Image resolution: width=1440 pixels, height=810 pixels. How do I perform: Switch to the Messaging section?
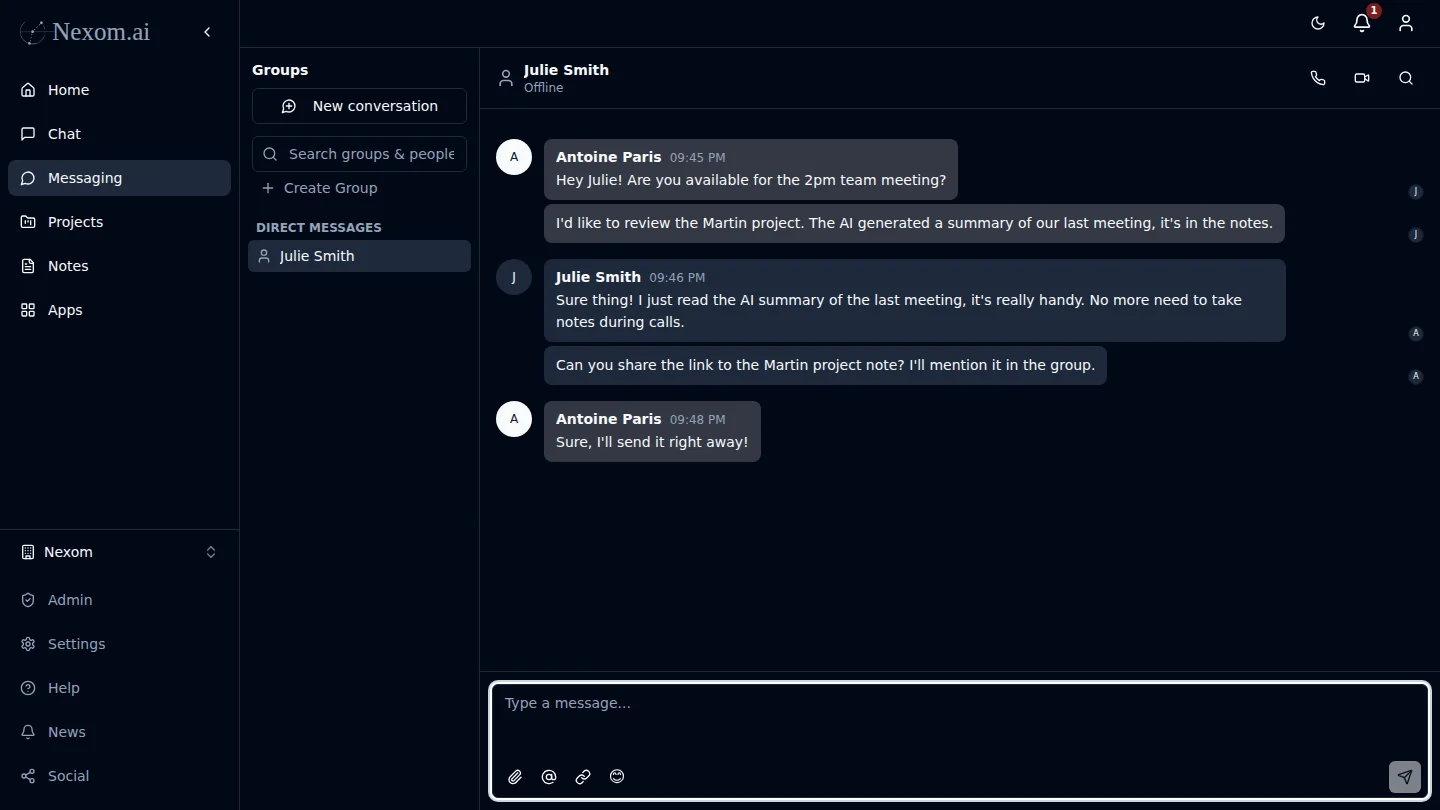coord(84,178)
